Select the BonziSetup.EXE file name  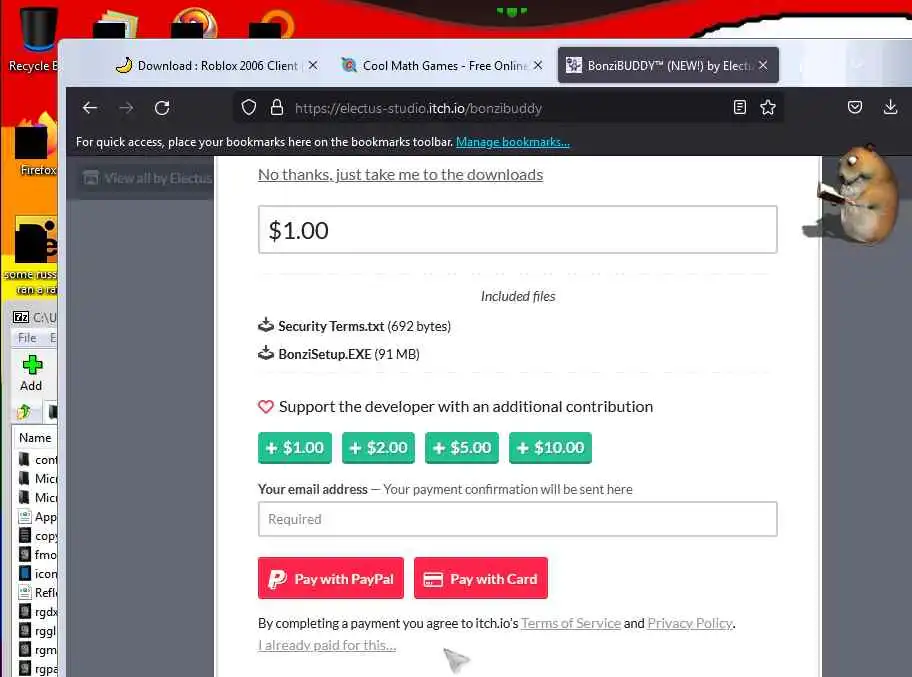click(x=325, y=354)
